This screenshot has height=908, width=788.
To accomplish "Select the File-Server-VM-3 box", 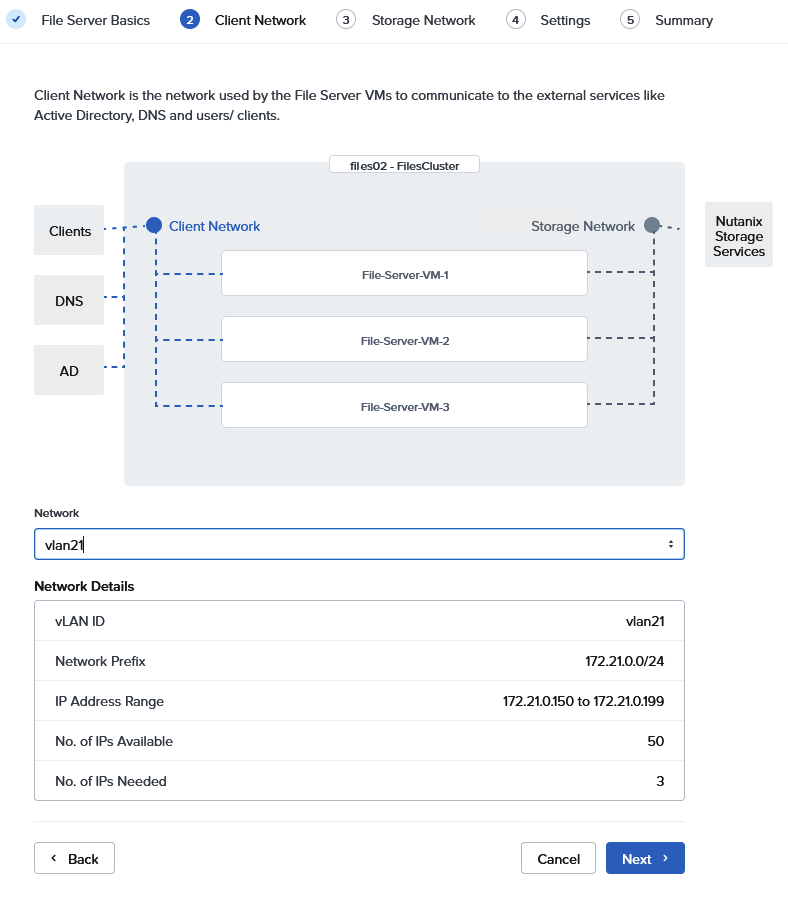I will click(x=404, y=406).
